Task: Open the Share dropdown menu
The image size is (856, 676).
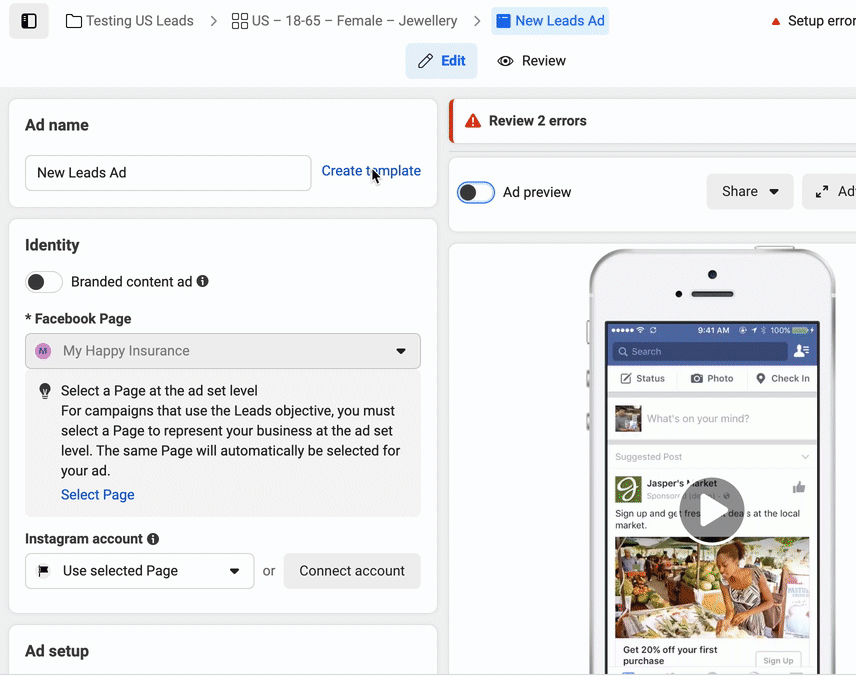Action: click(750, 192)
